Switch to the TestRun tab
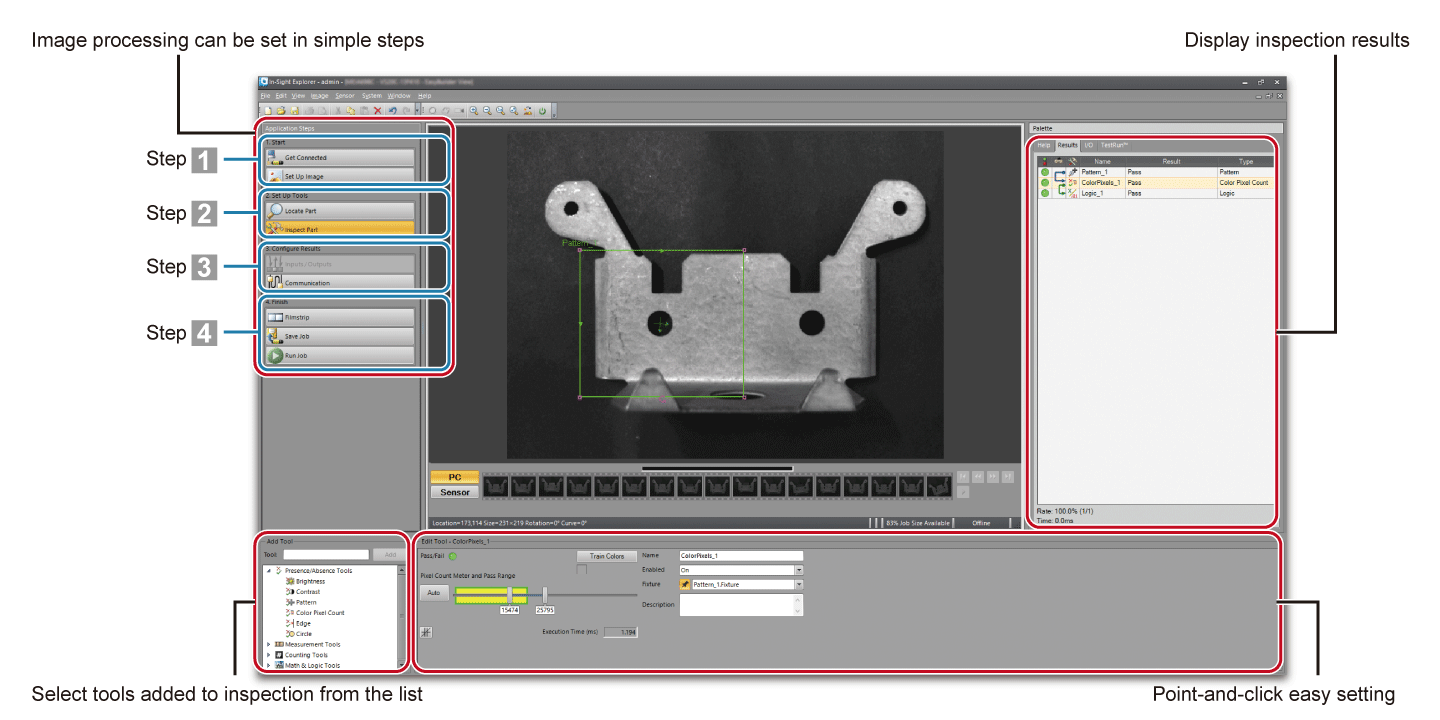1440x720 pixels. [1114, 145]
